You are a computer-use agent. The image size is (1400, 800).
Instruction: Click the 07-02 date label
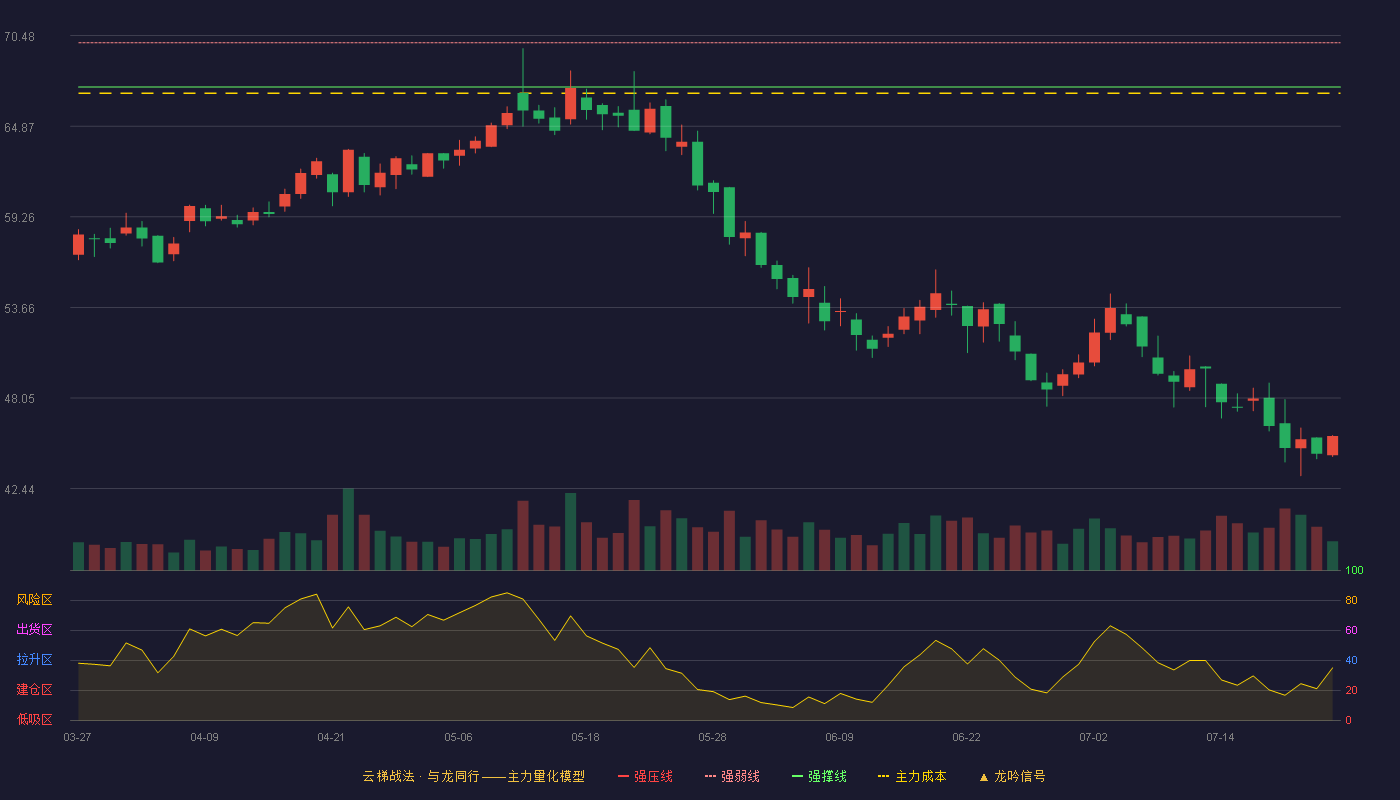click(x=1093, y=737)
